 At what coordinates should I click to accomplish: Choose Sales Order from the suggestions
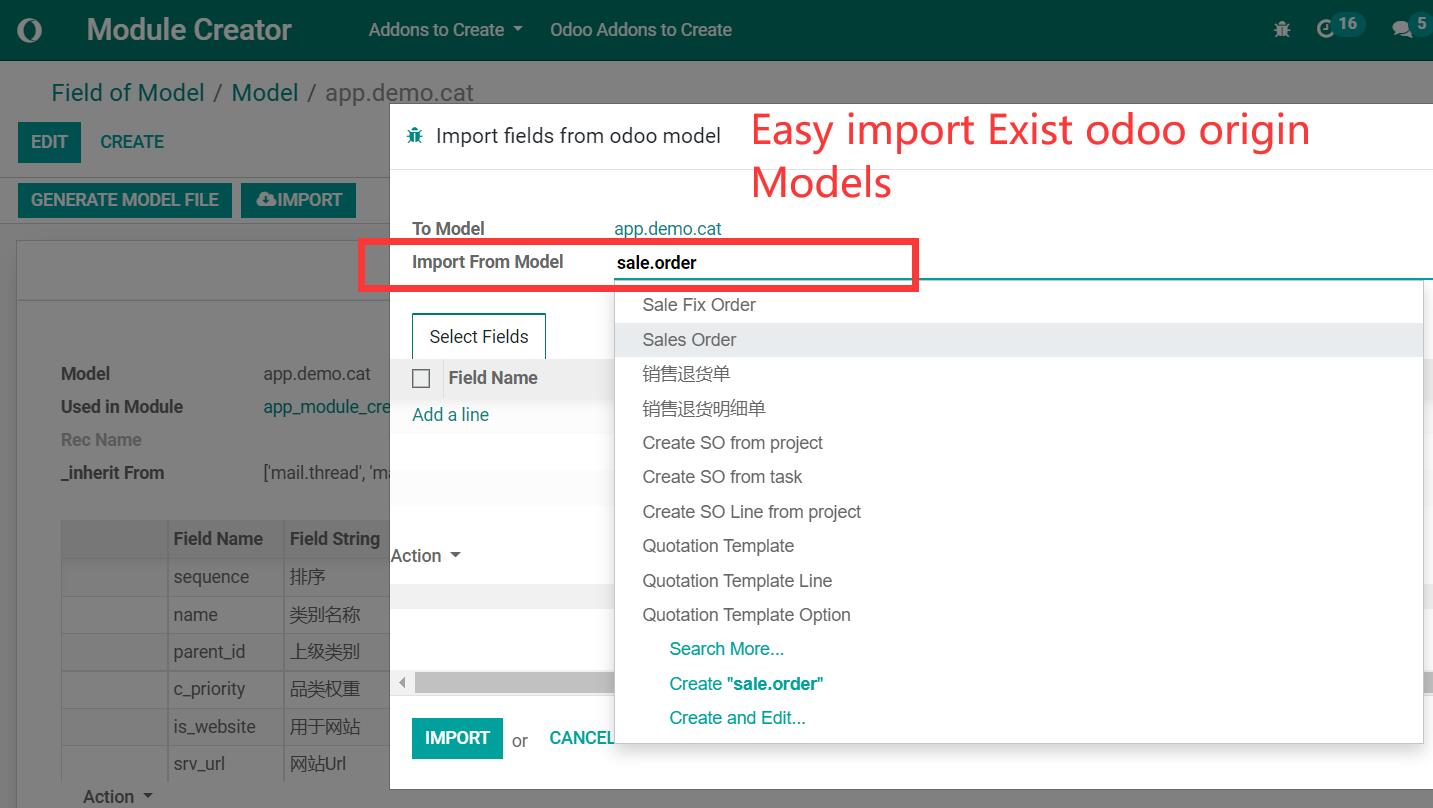[689, 340]
